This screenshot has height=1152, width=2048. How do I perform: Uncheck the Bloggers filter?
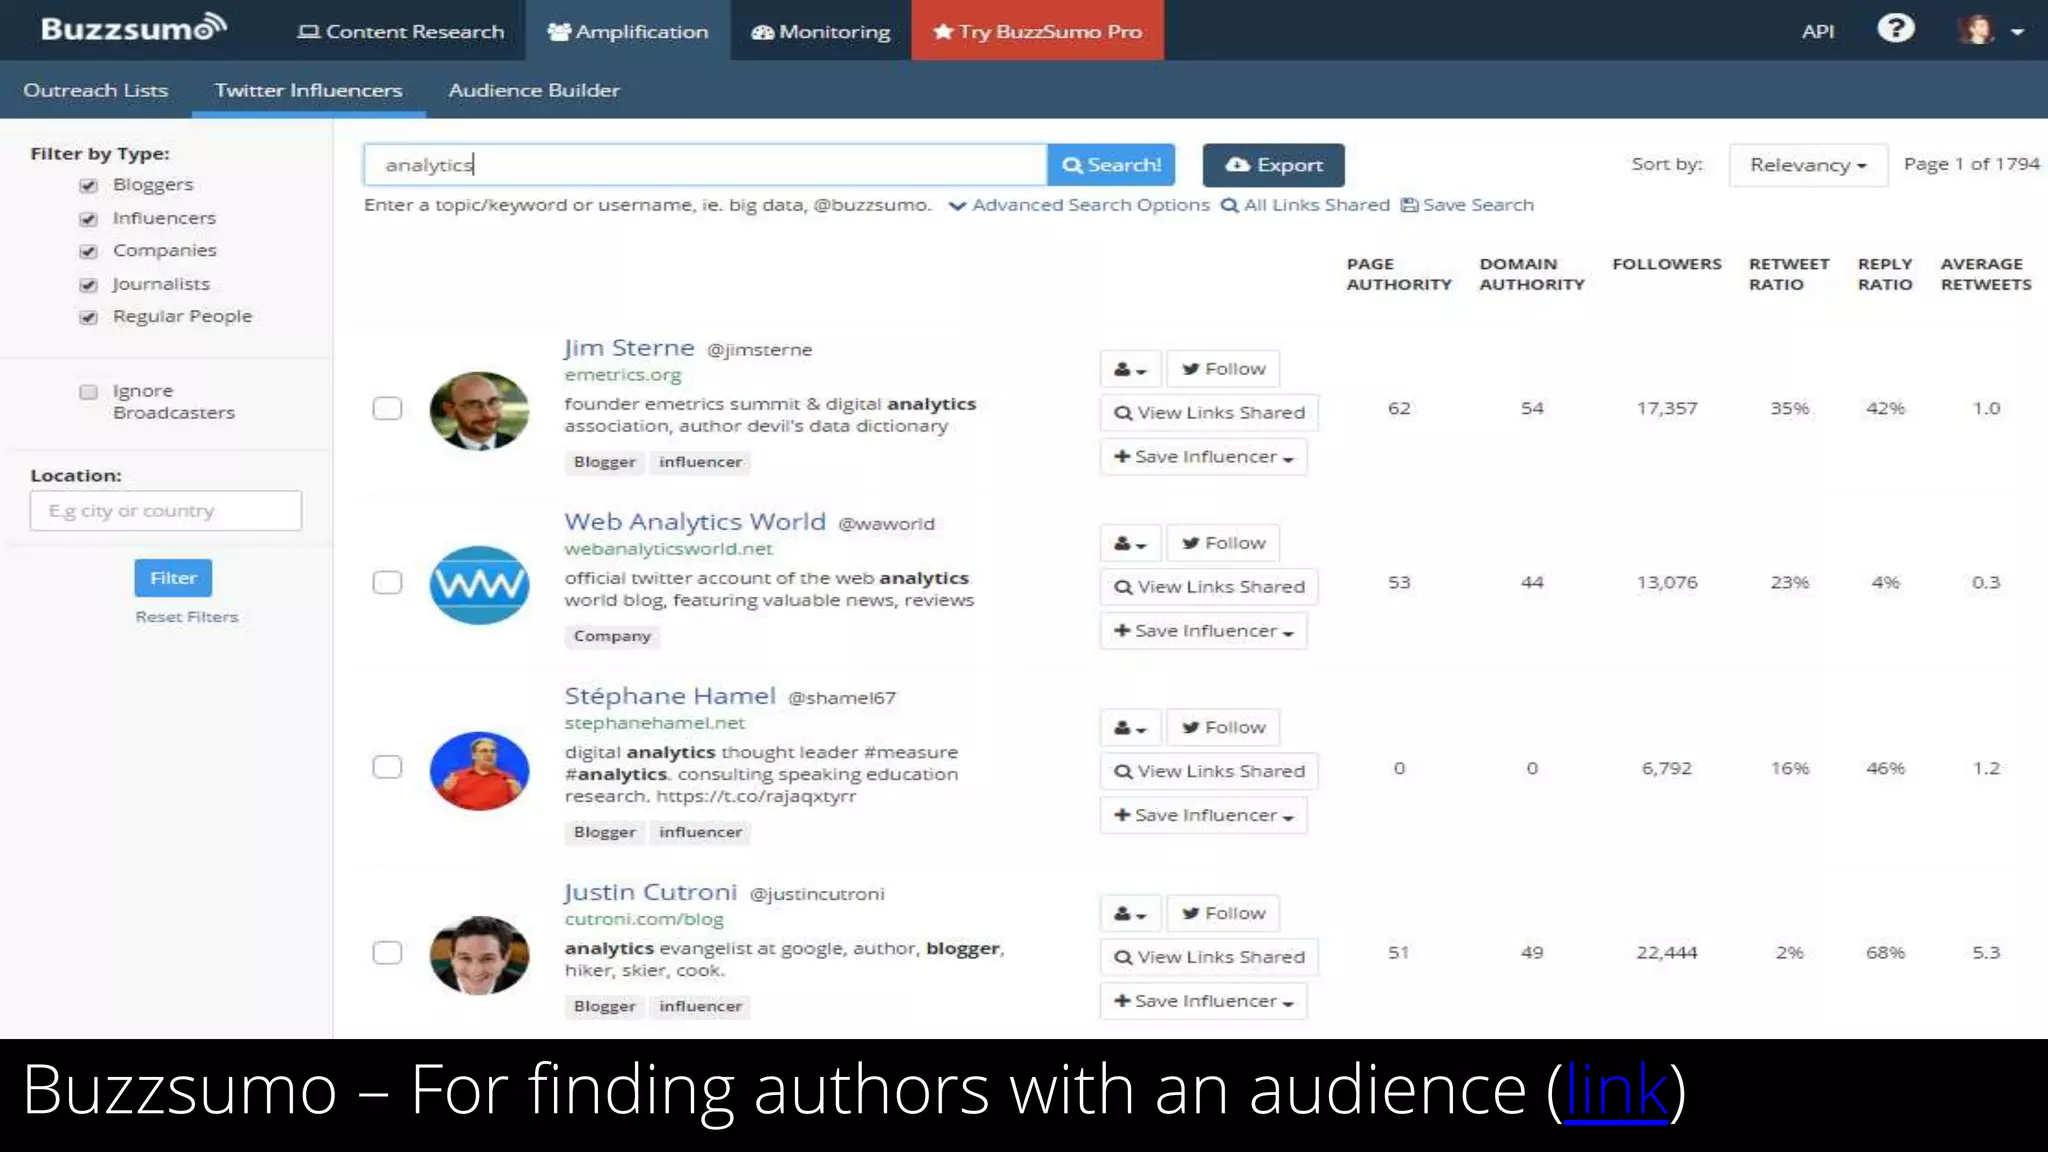click(x=89, y=186)
